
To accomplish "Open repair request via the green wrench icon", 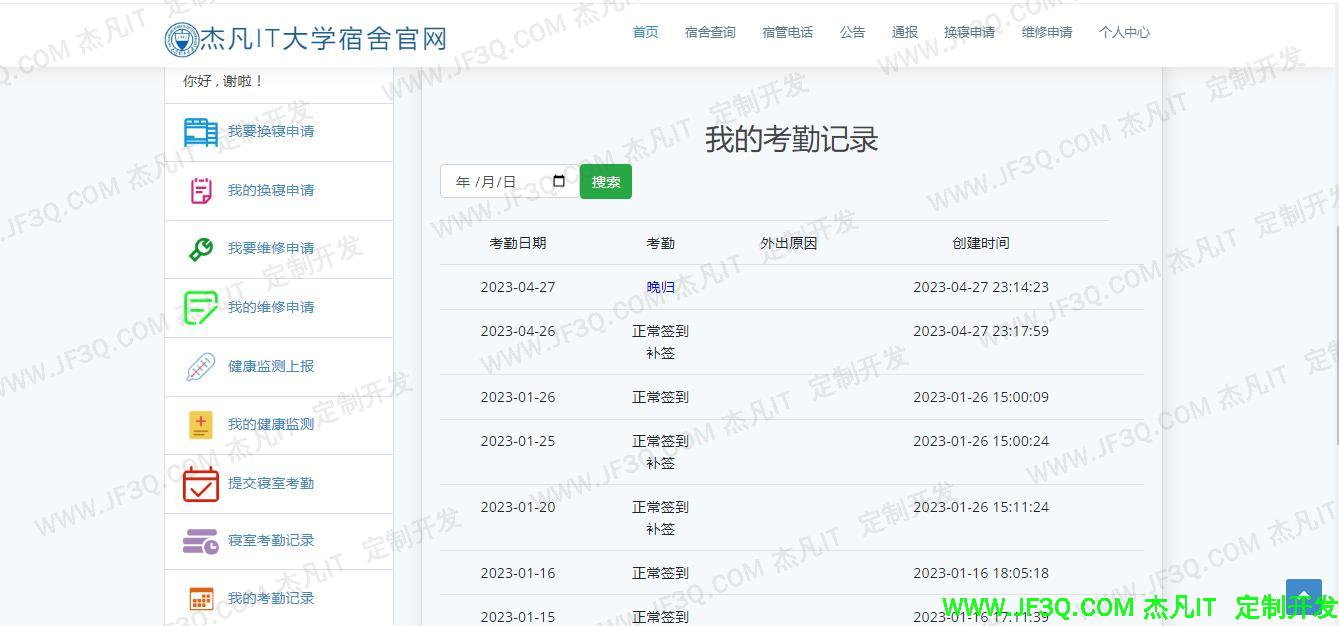I will coord(200,248).
